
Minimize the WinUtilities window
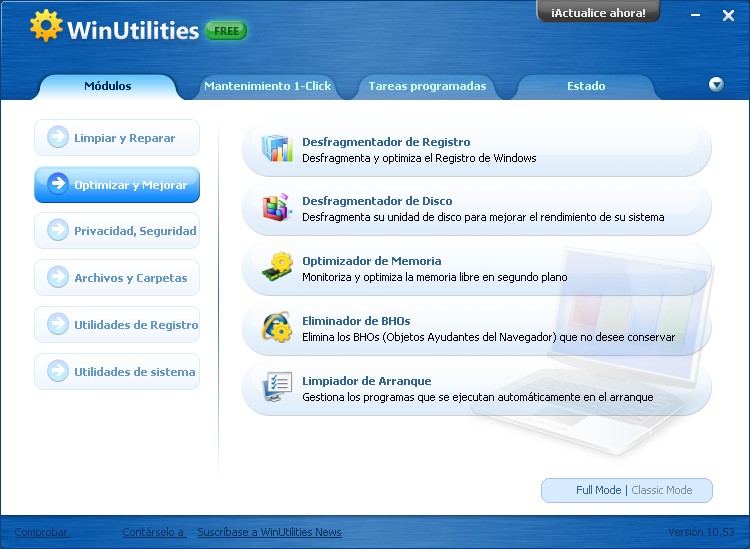(695, 15)
